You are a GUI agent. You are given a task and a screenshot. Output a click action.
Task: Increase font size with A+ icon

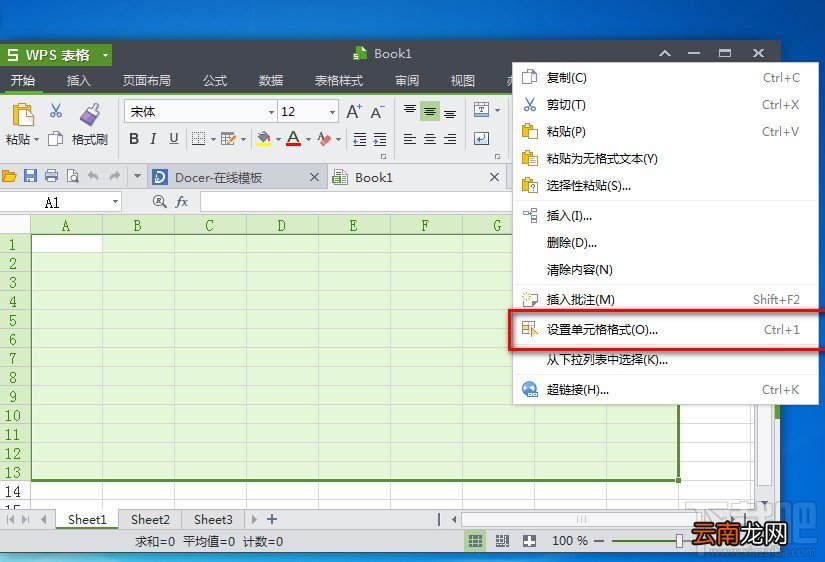tap(354, 112)
